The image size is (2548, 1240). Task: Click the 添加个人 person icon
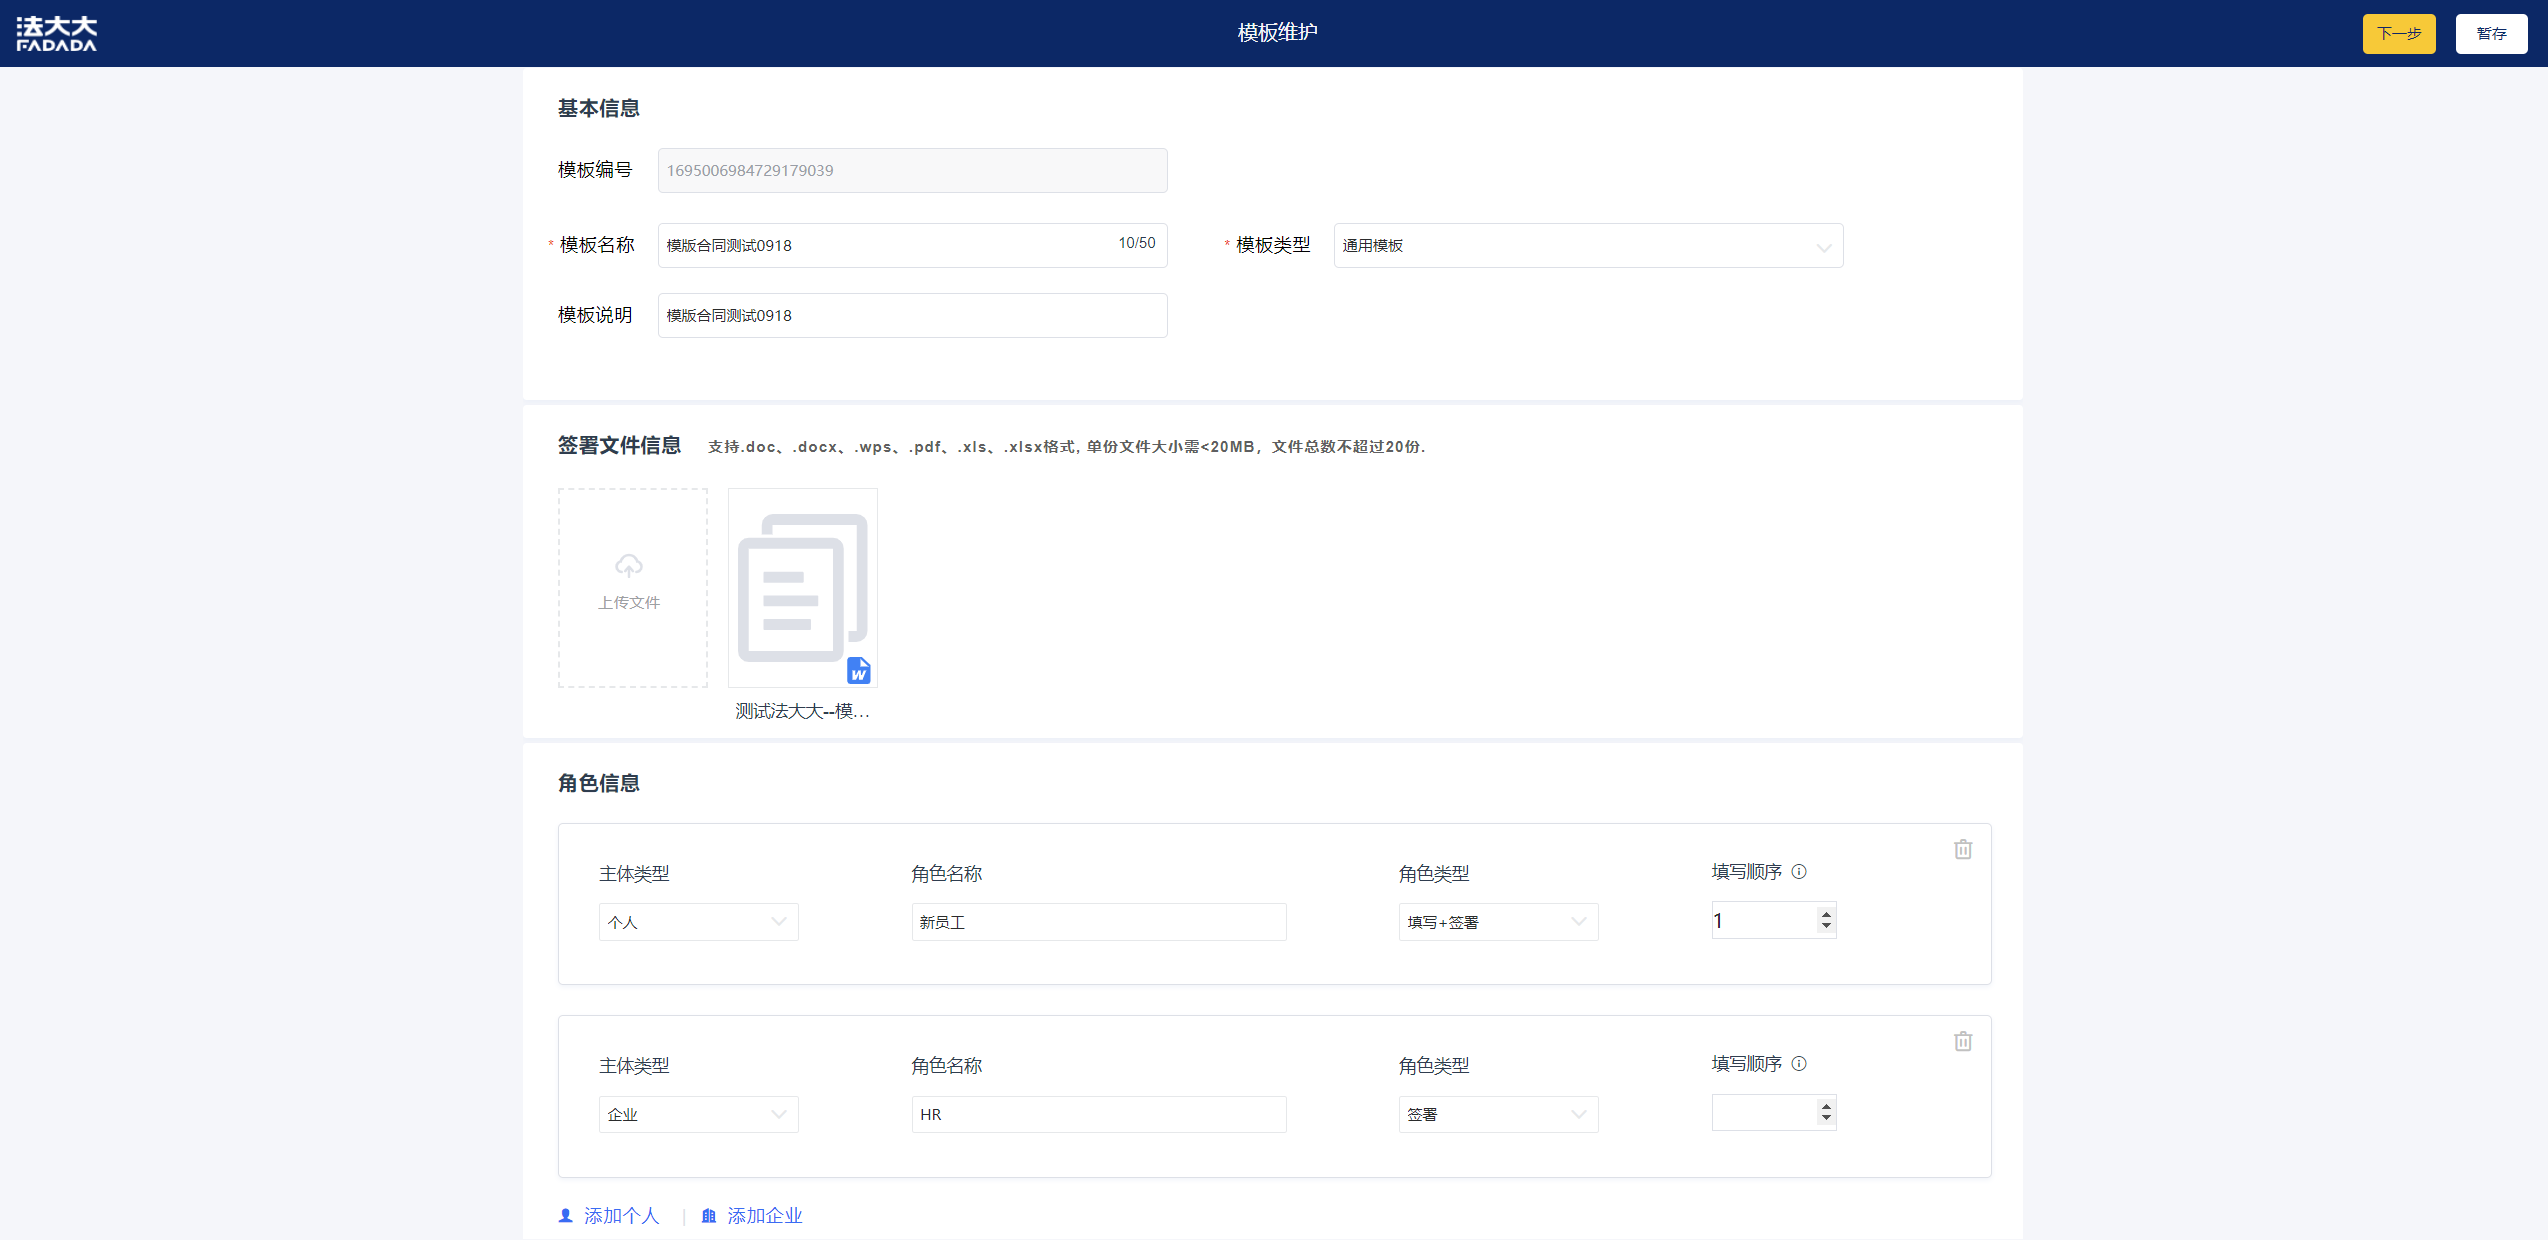(x=566, y=1215)
